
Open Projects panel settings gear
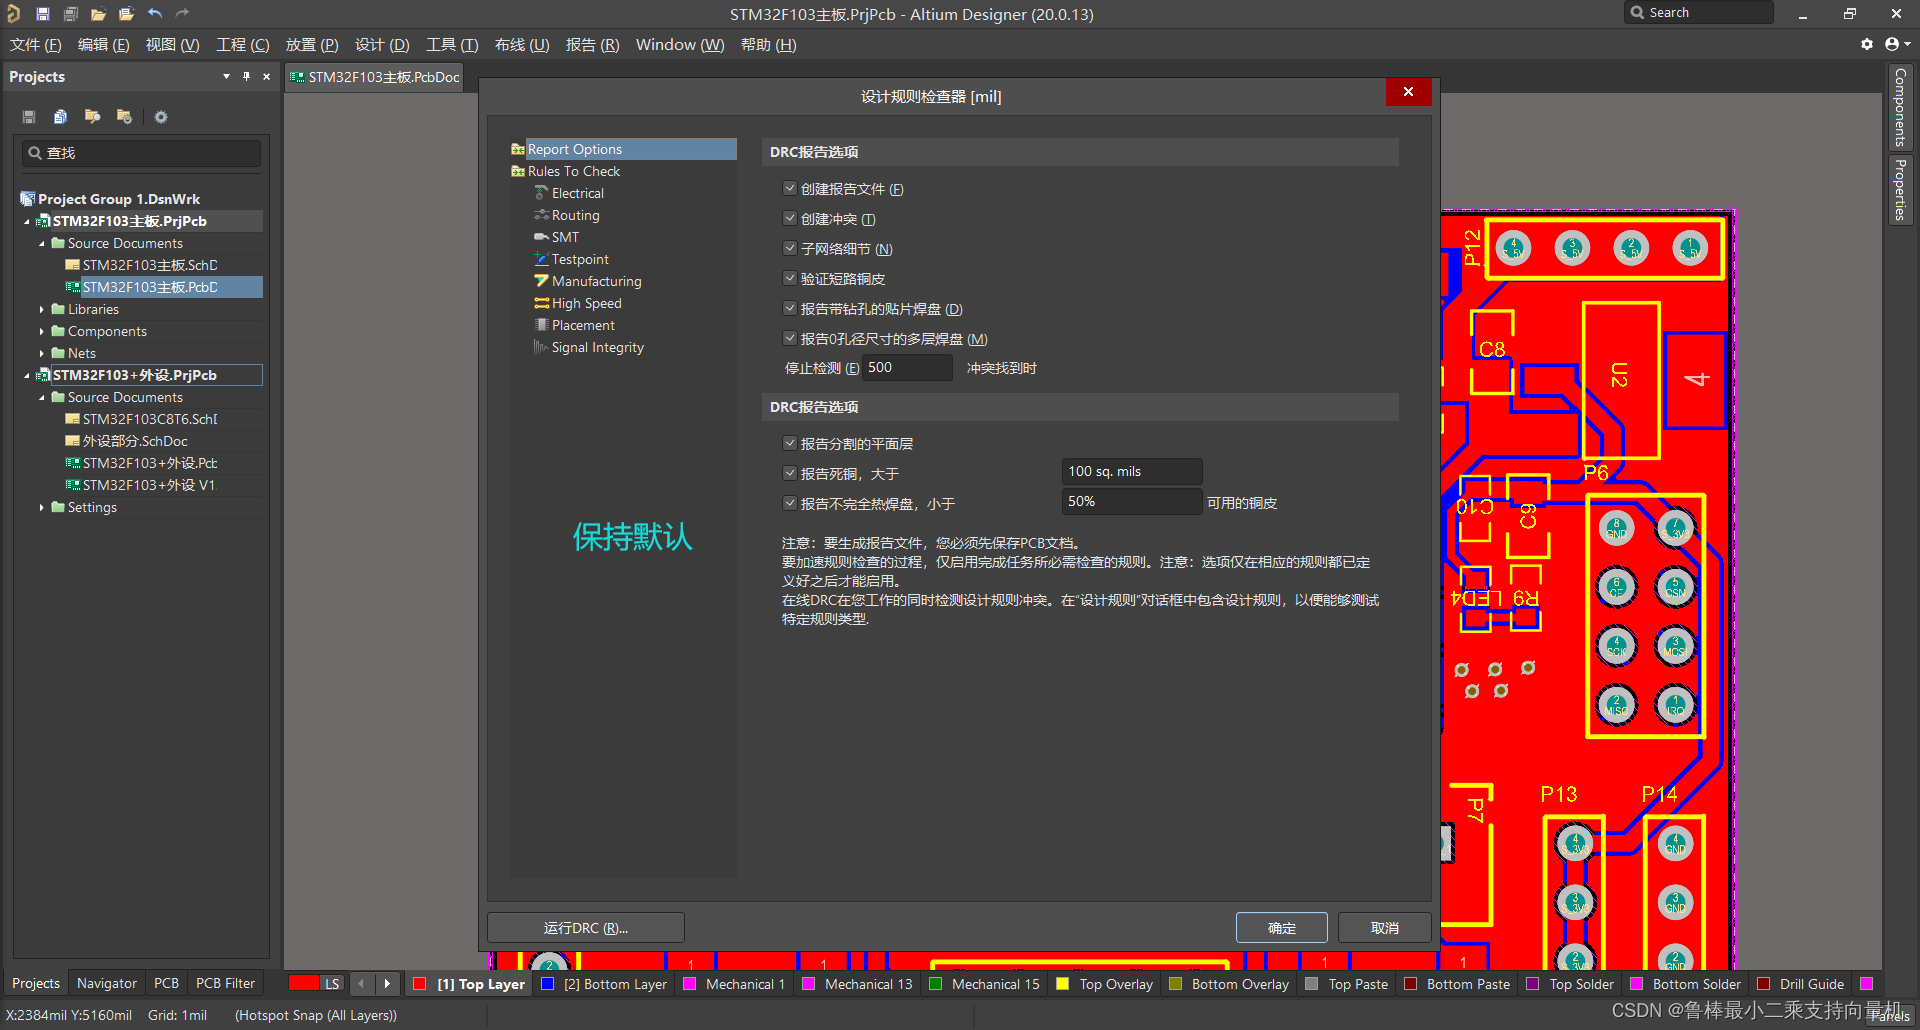click(x=160, y=117)
